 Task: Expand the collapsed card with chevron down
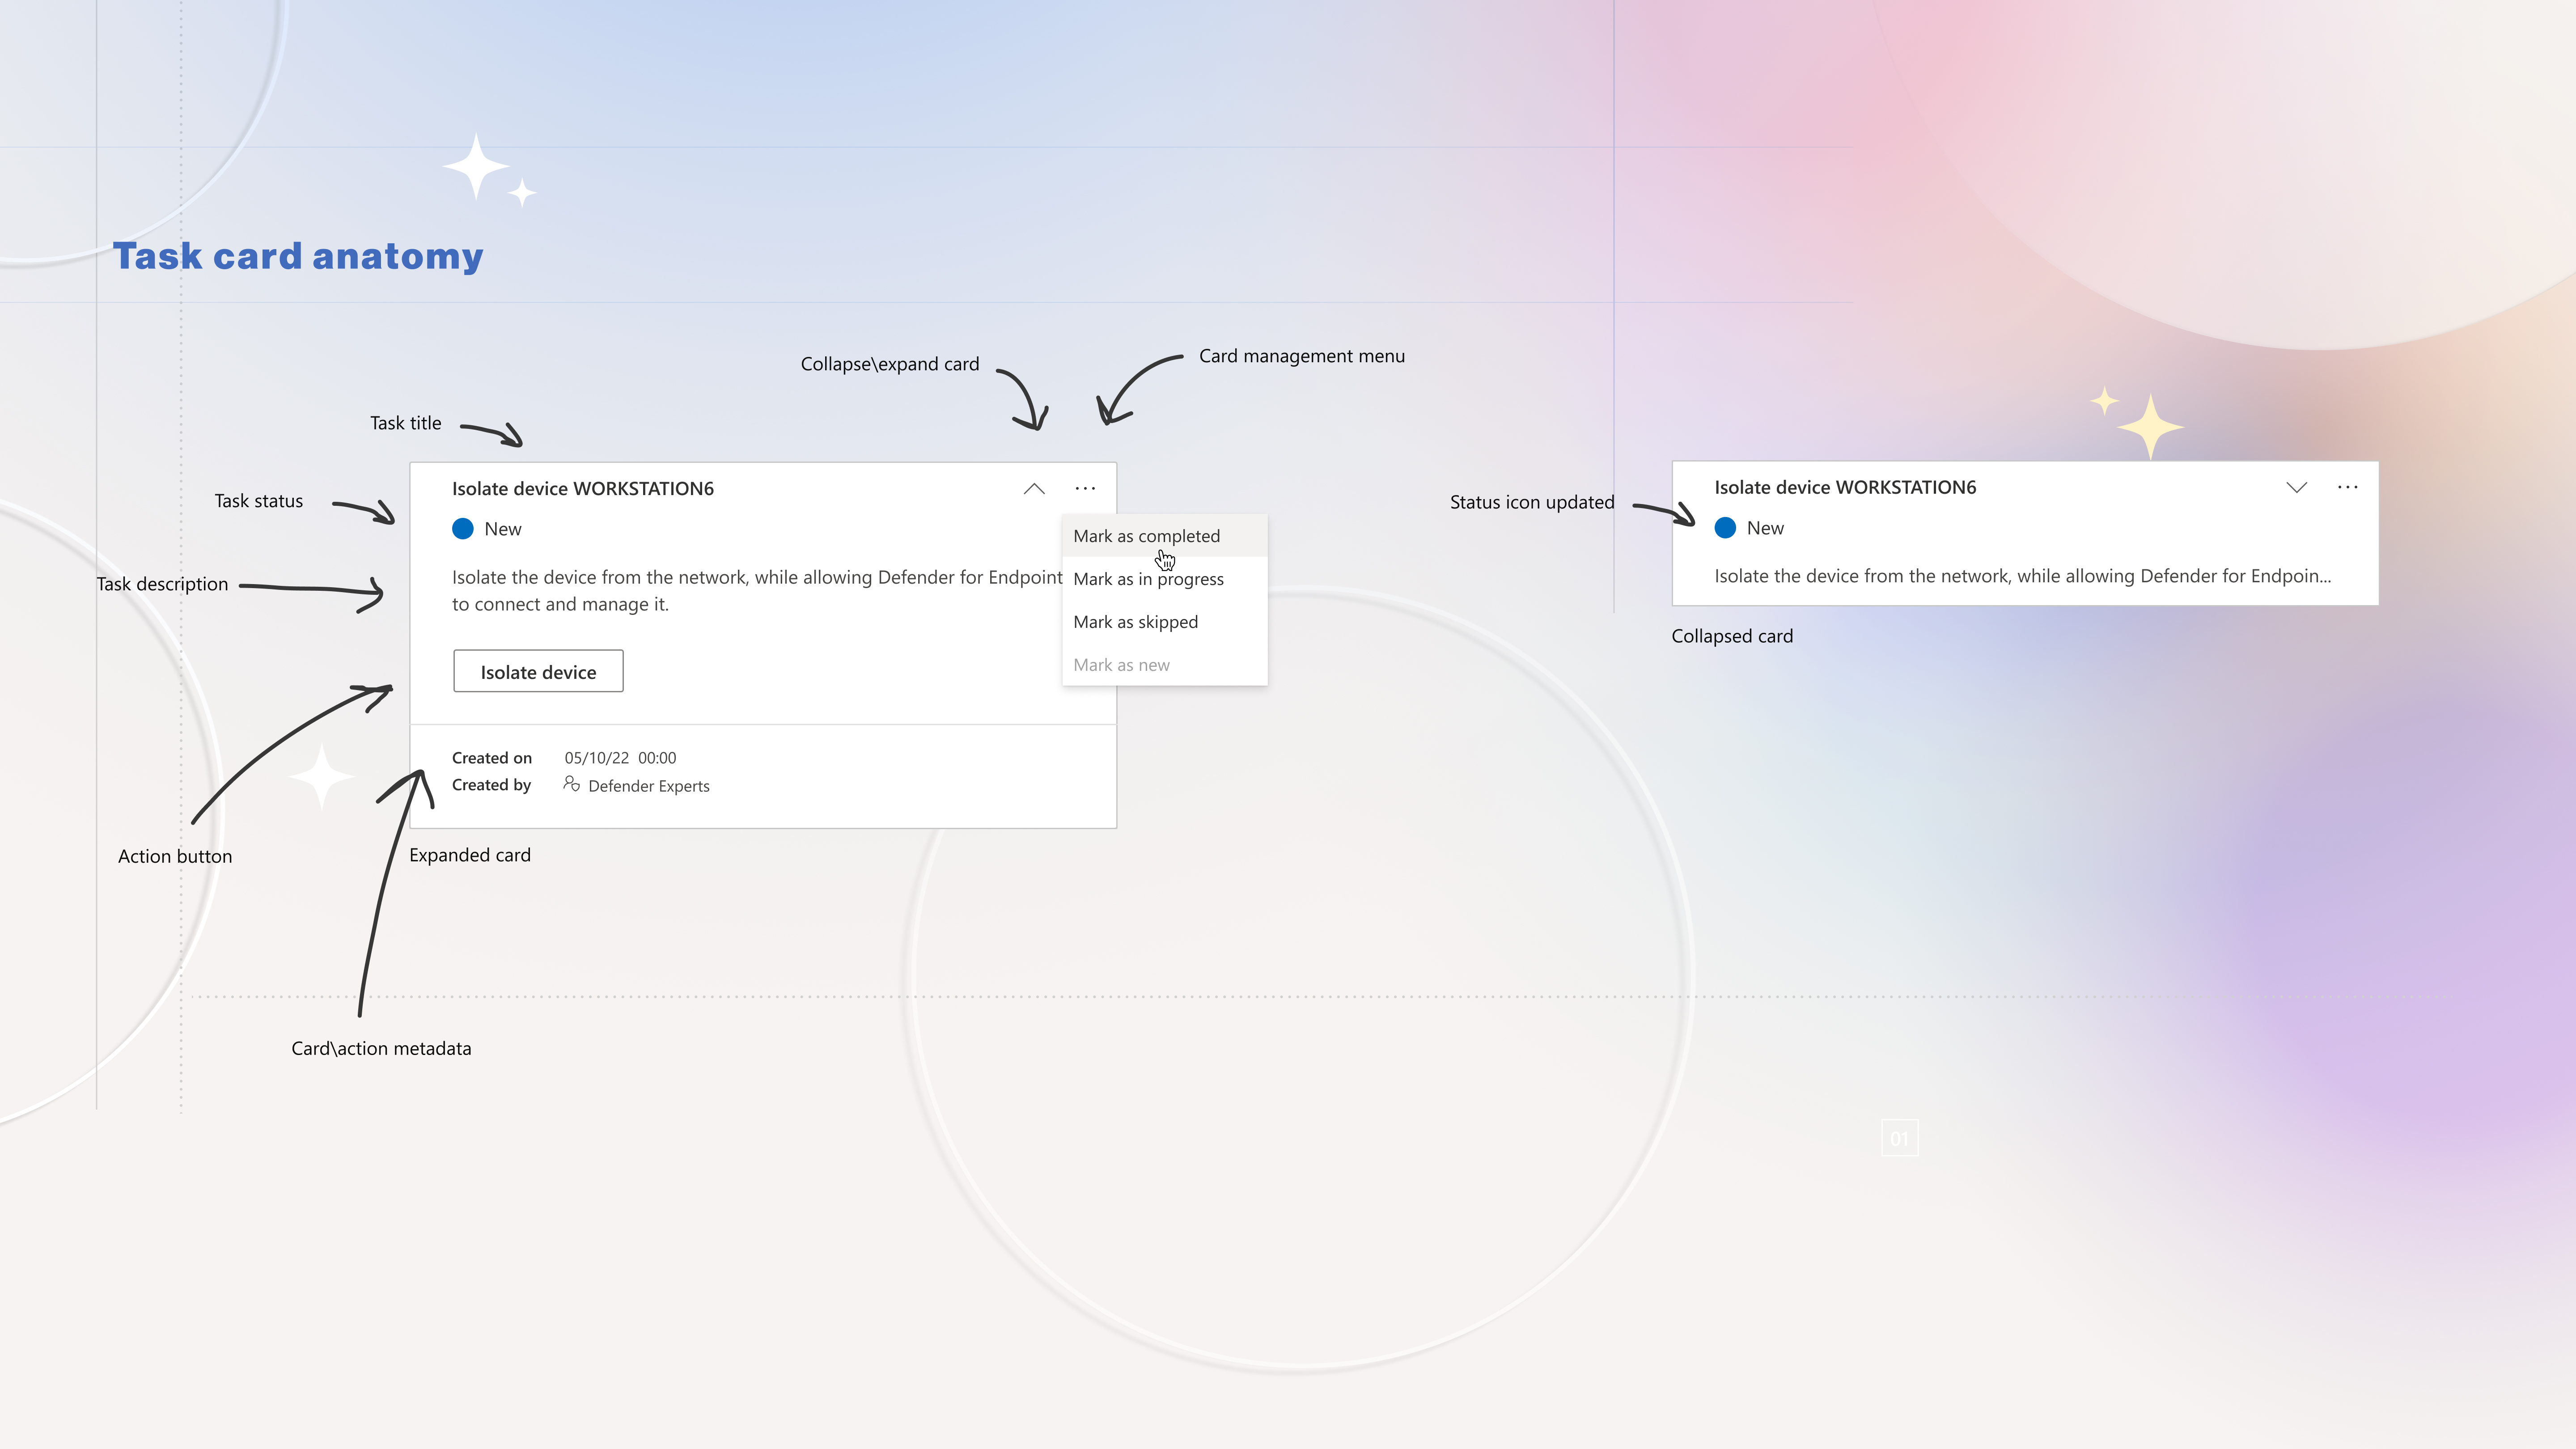(x=2297, y=488)
